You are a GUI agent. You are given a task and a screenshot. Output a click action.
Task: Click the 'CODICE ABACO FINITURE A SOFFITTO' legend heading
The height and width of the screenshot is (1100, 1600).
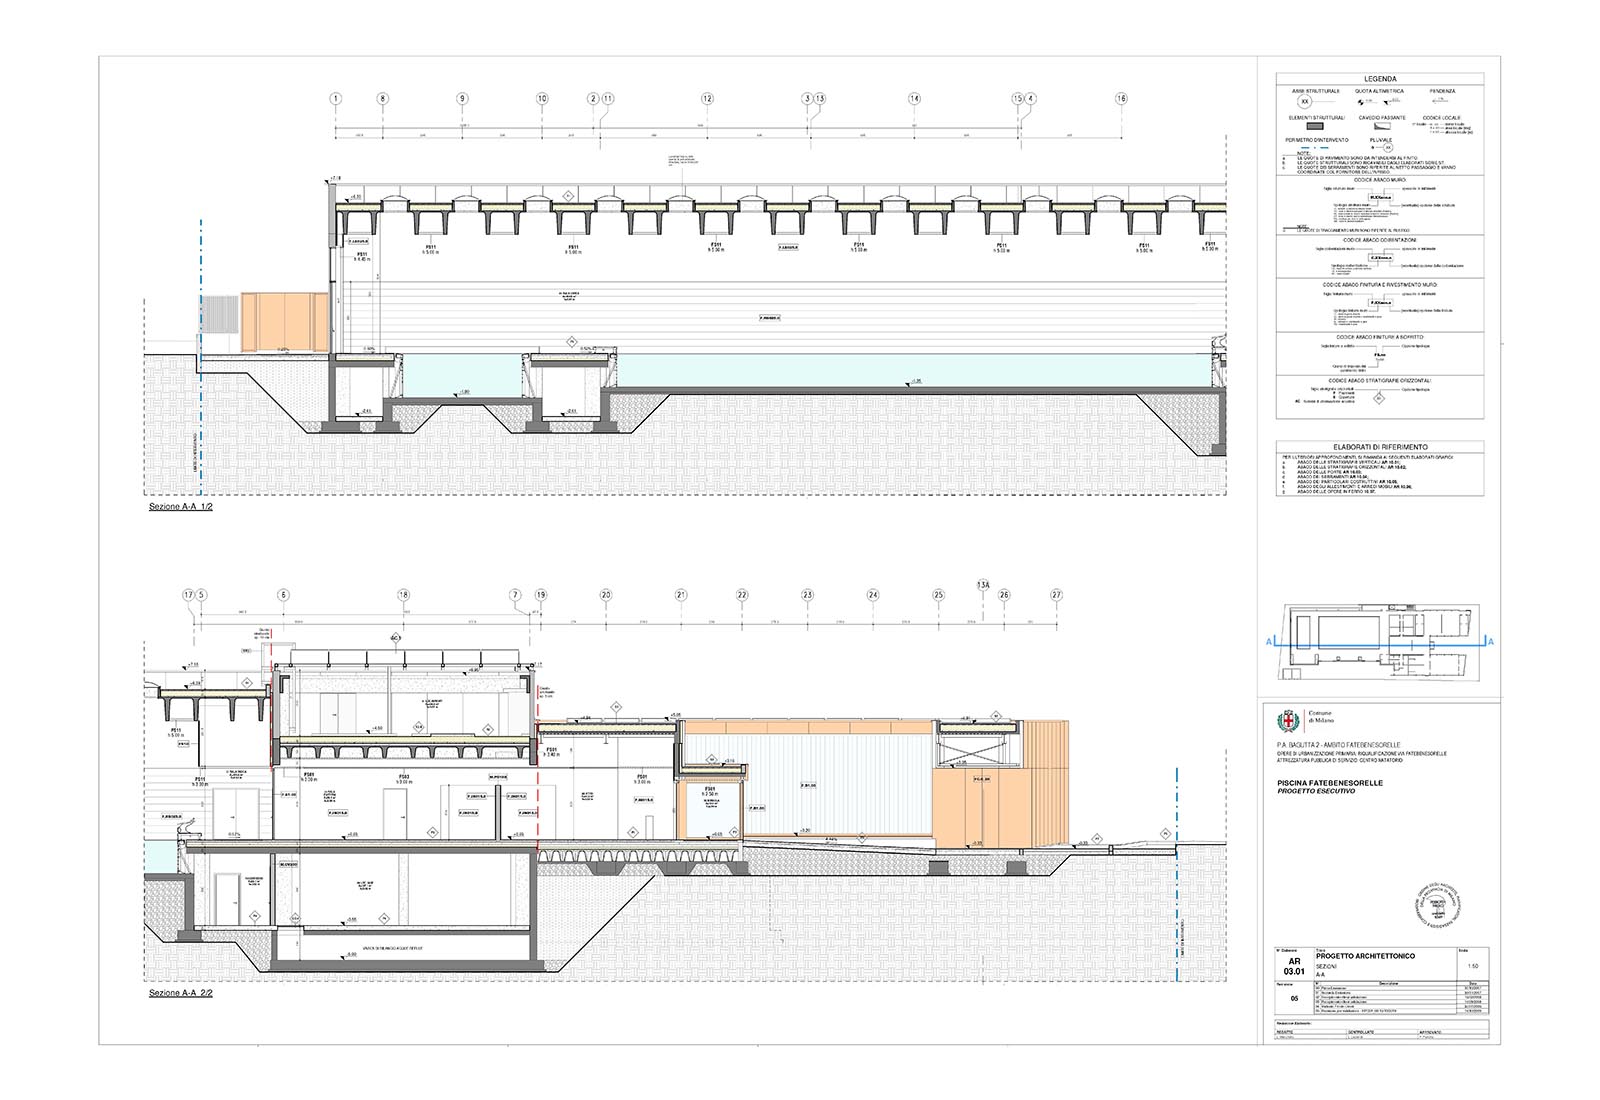[1380, 337]
